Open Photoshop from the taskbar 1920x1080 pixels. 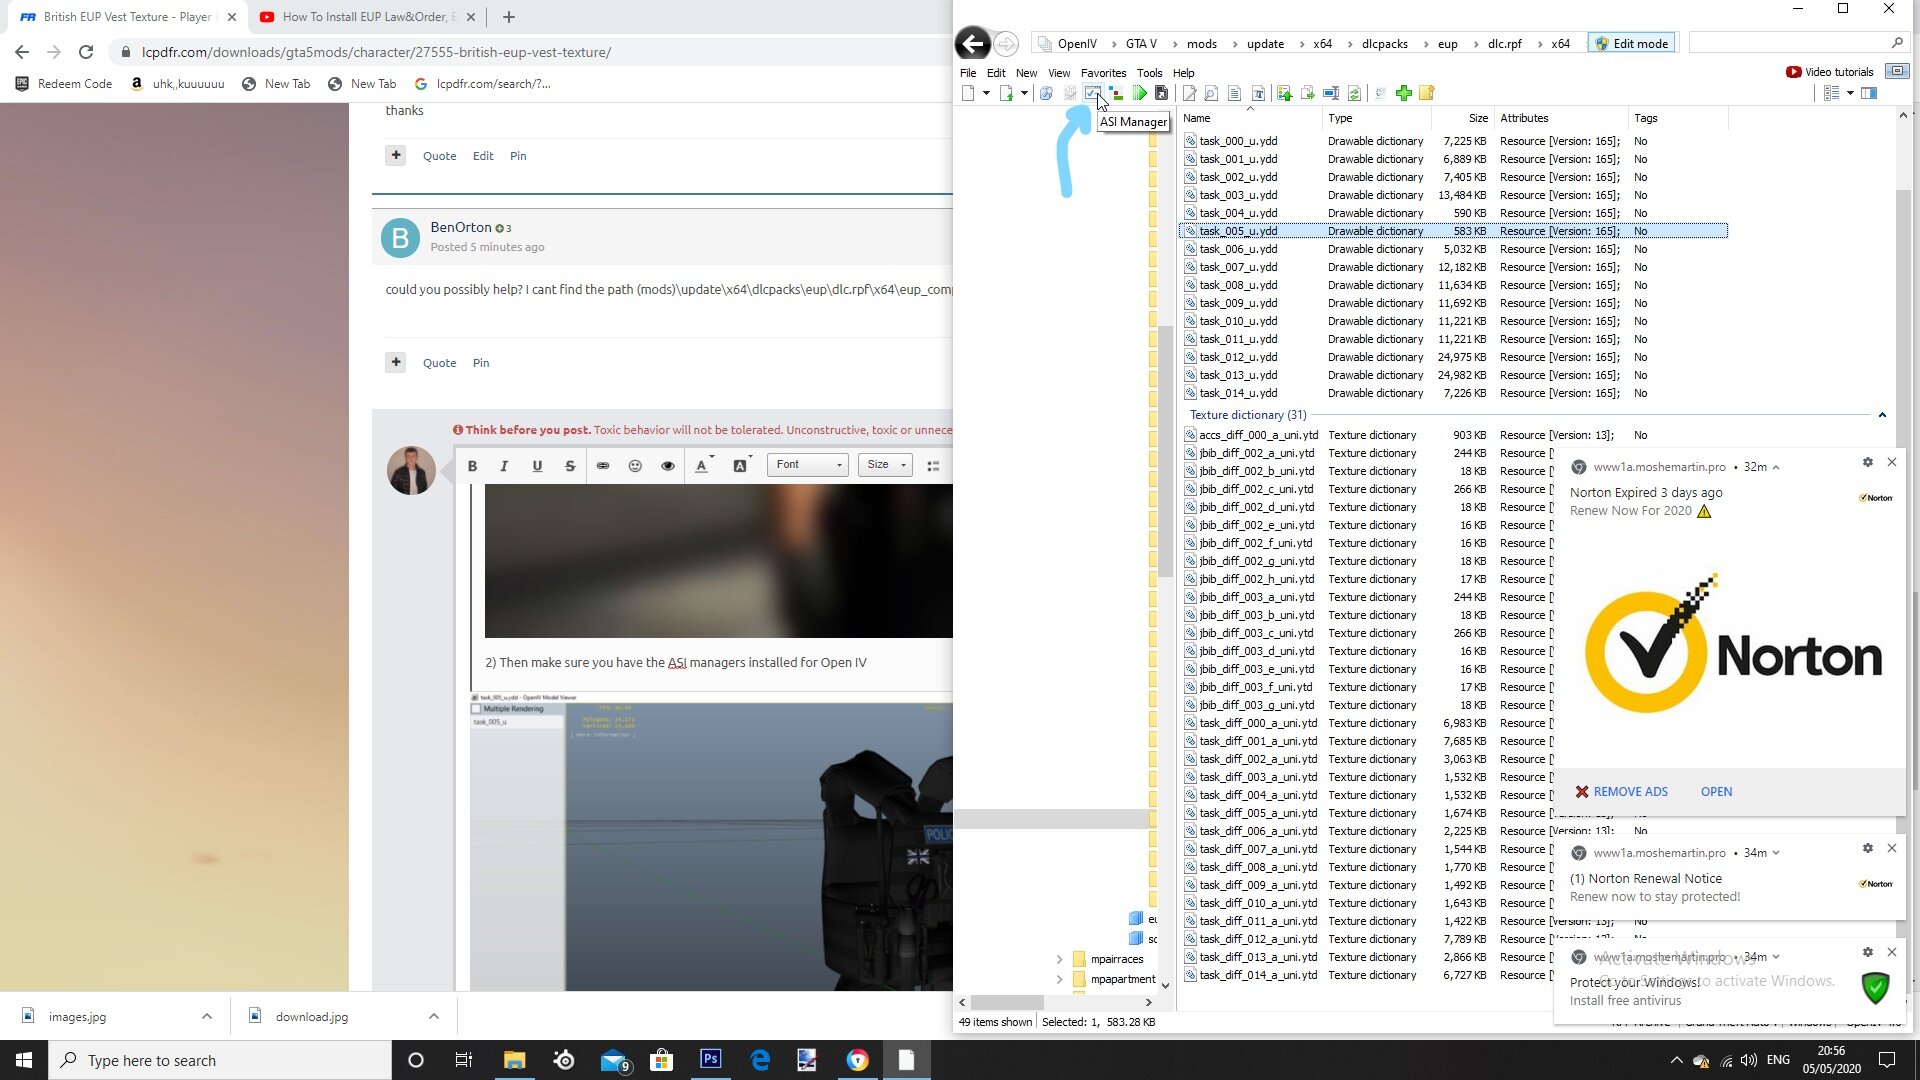click(x=711, y=1060)
